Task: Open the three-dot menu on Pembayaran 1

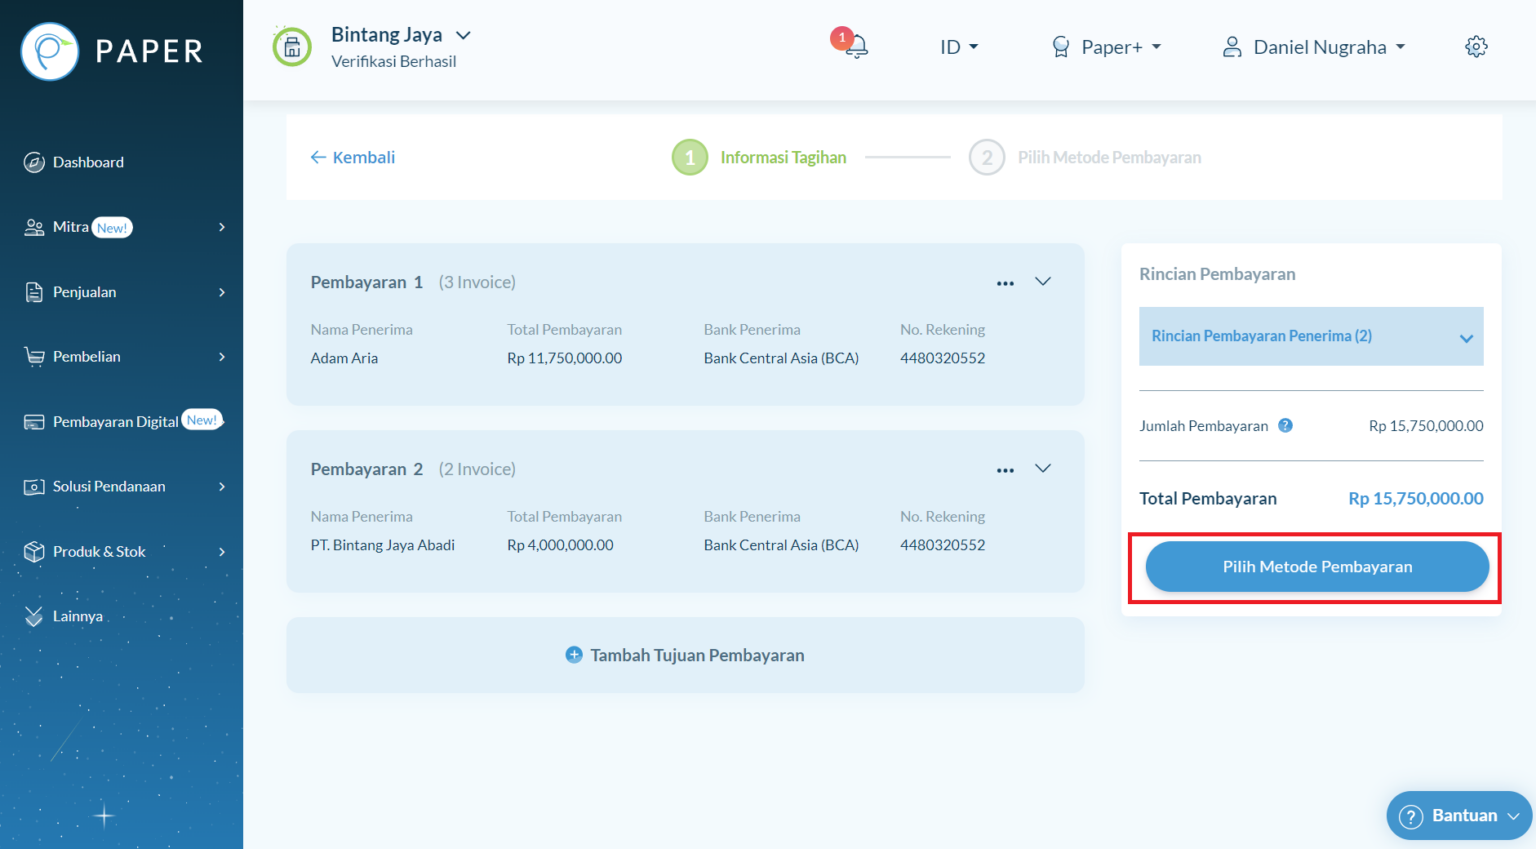Action: (x=1004, y=281)
